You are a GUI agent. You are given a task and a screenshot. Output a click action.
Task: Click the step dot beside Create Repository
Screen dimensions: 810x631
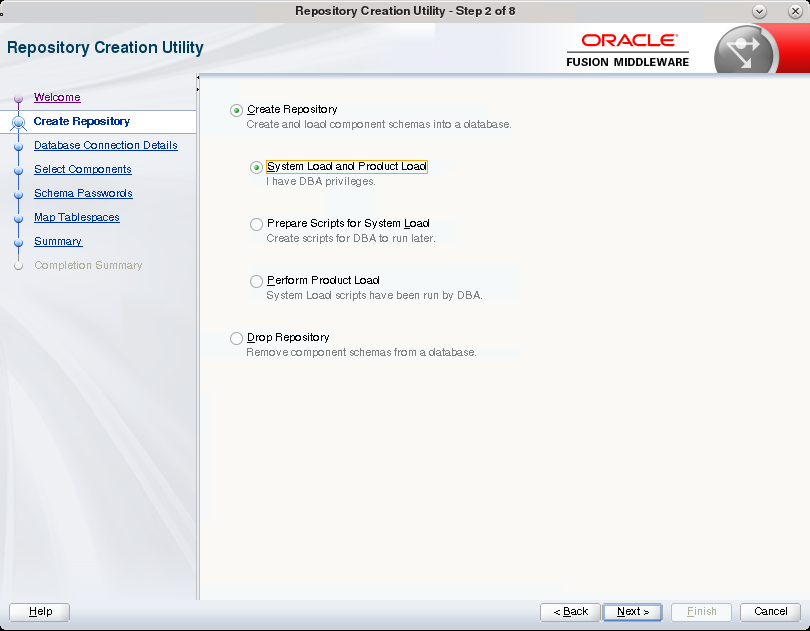point(17,121)
